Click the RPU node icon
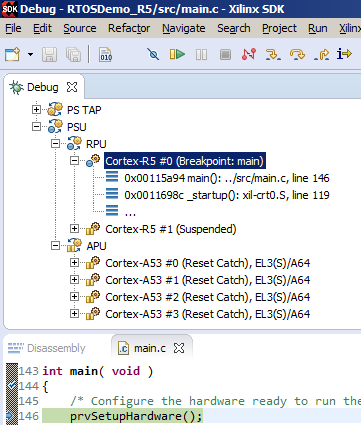The height and width of the screenshot is (425, 361). tap(74, 143)
